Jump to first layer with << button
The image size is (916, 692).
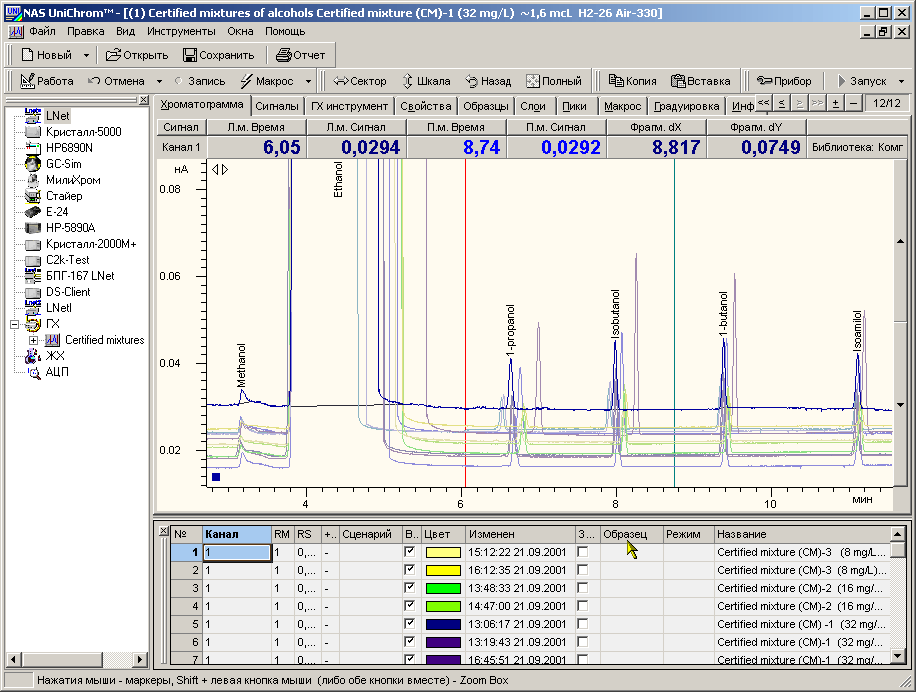[763, 103]
